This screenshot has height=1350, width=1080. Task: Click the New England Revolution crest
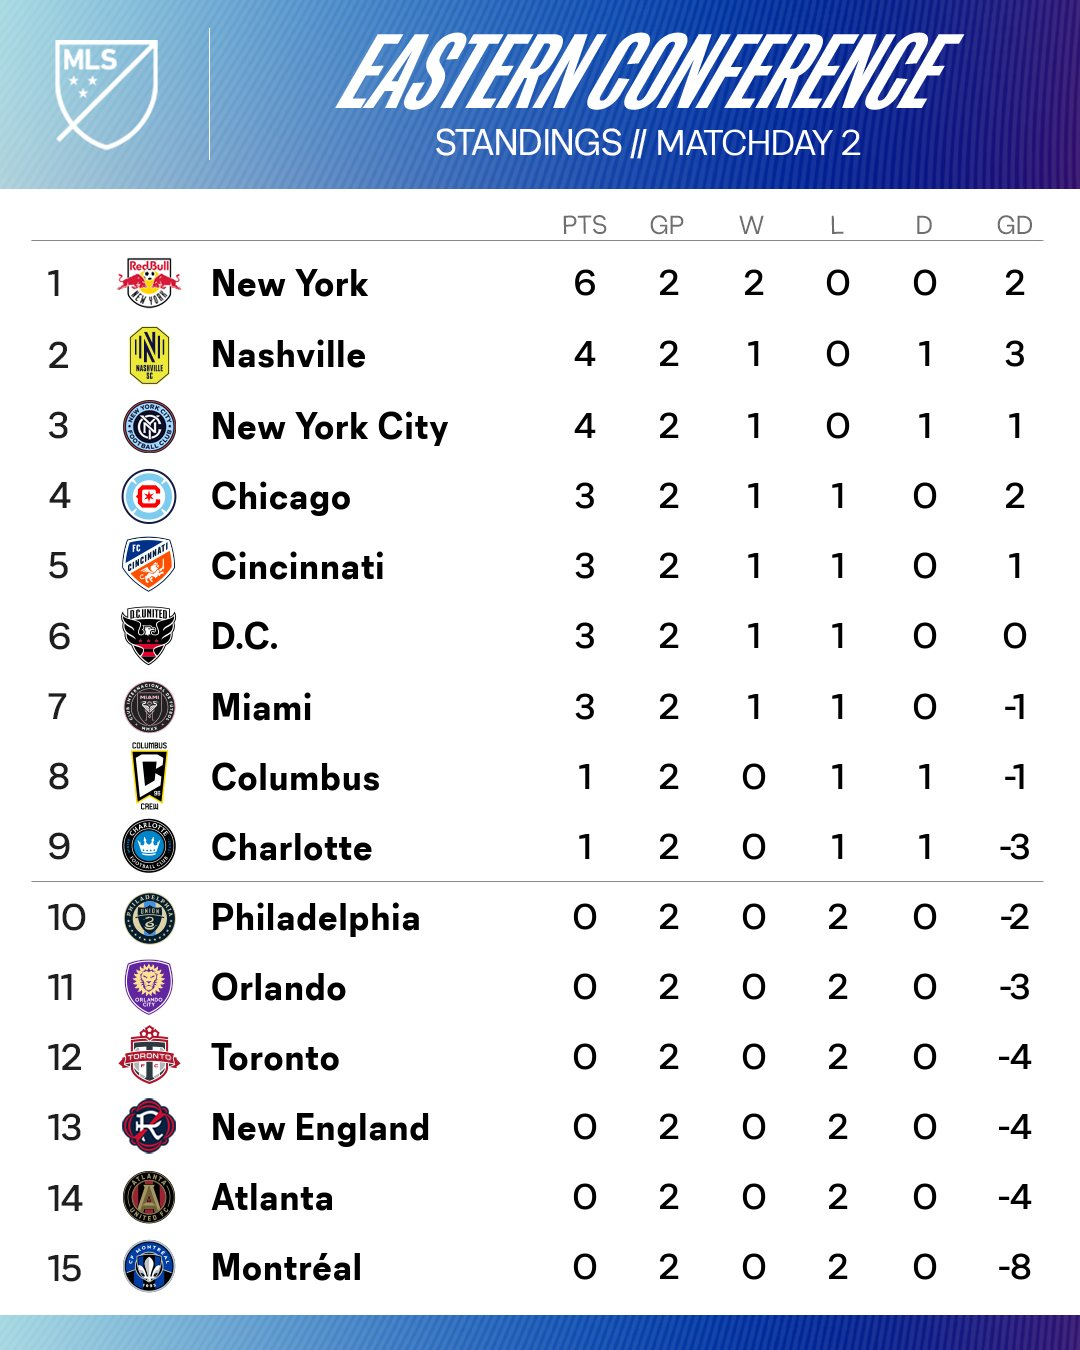pos(149,1127)
